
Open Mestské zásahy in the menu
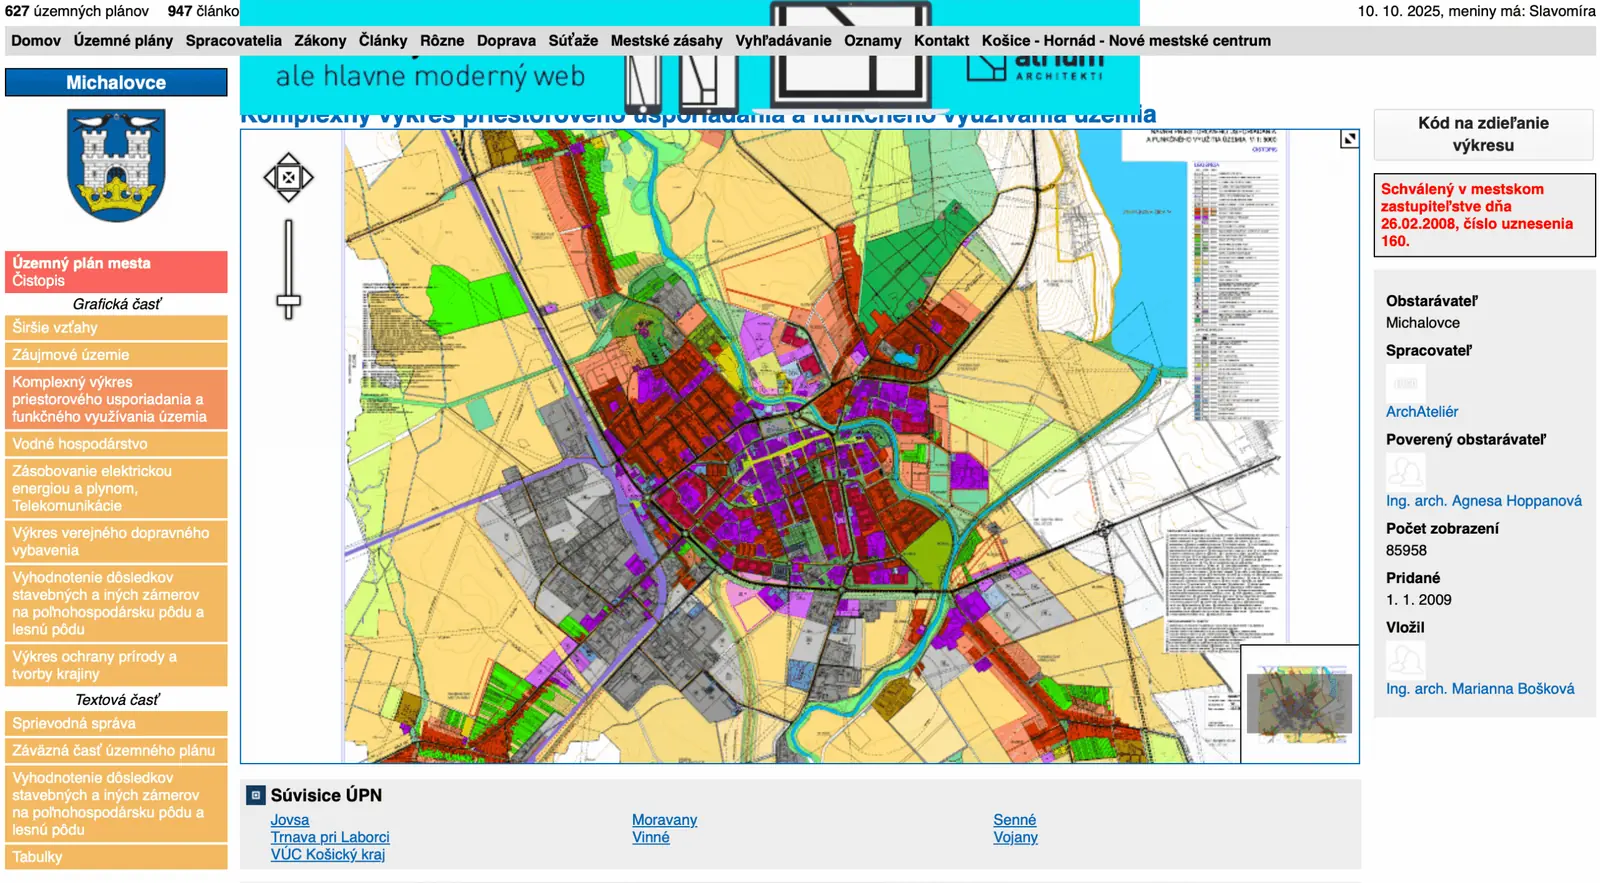667,41
